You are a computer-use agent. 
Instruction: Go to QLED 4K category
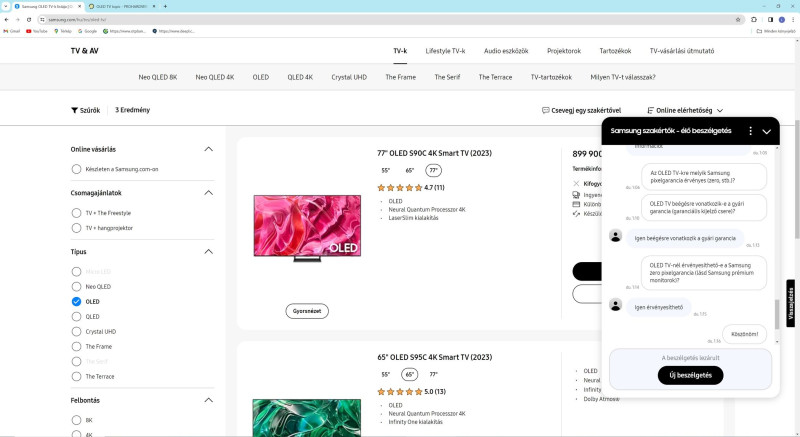(x=300, y=77)
